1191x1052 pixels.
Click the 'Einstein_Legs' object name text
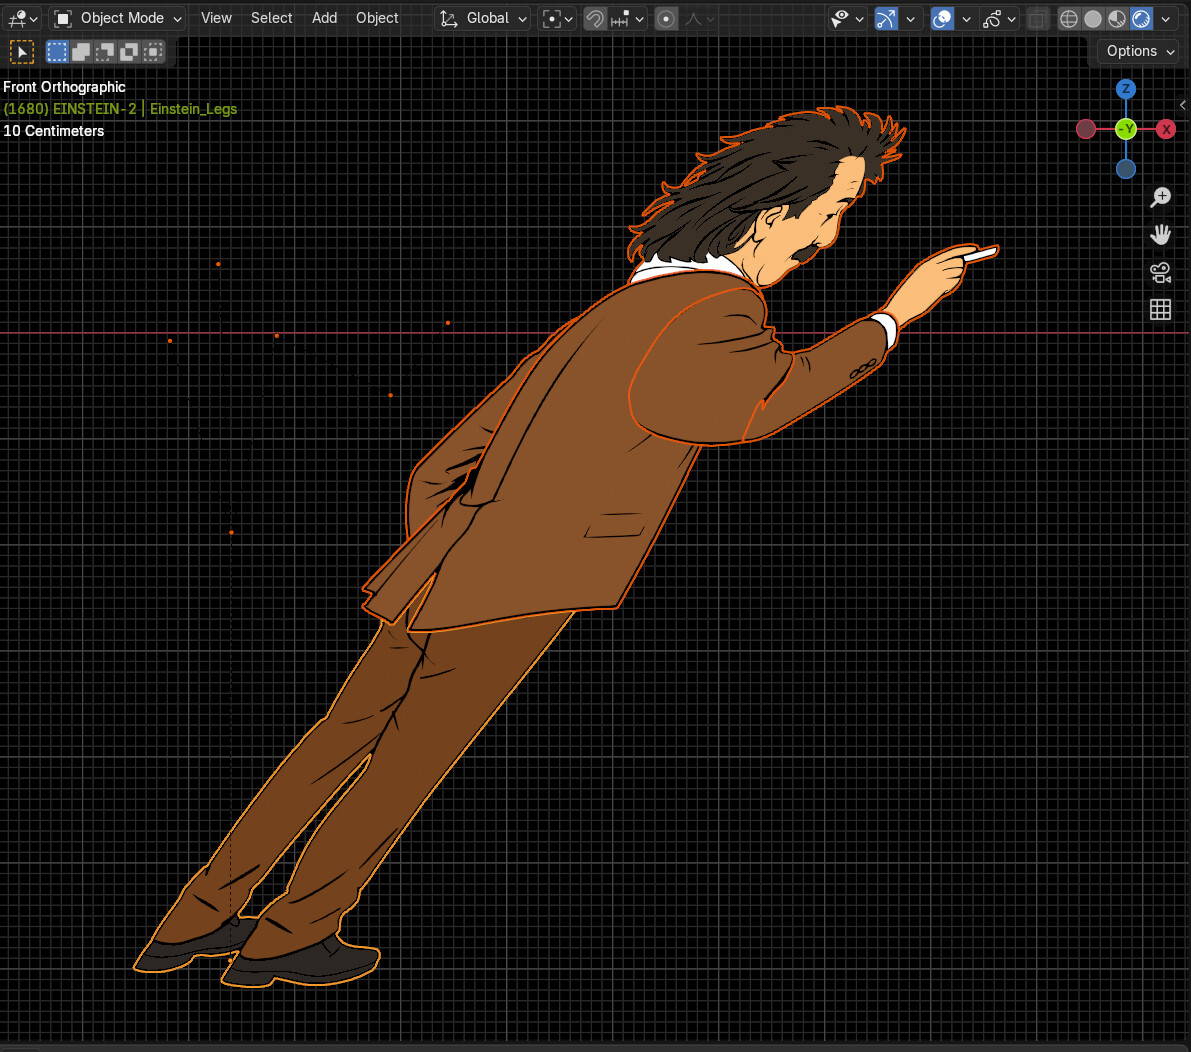(193, 109)
